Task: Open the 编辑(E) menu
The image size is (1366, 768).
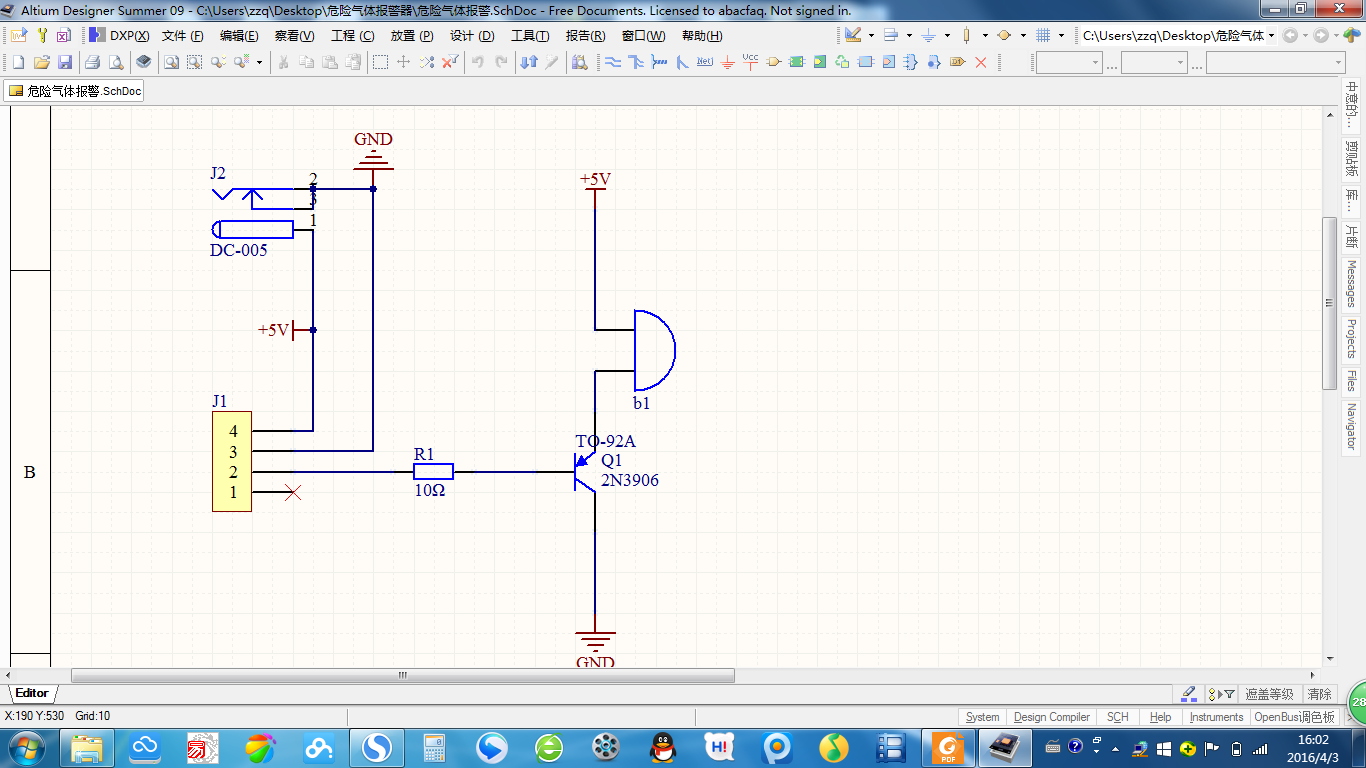Action: pos(239,35)
